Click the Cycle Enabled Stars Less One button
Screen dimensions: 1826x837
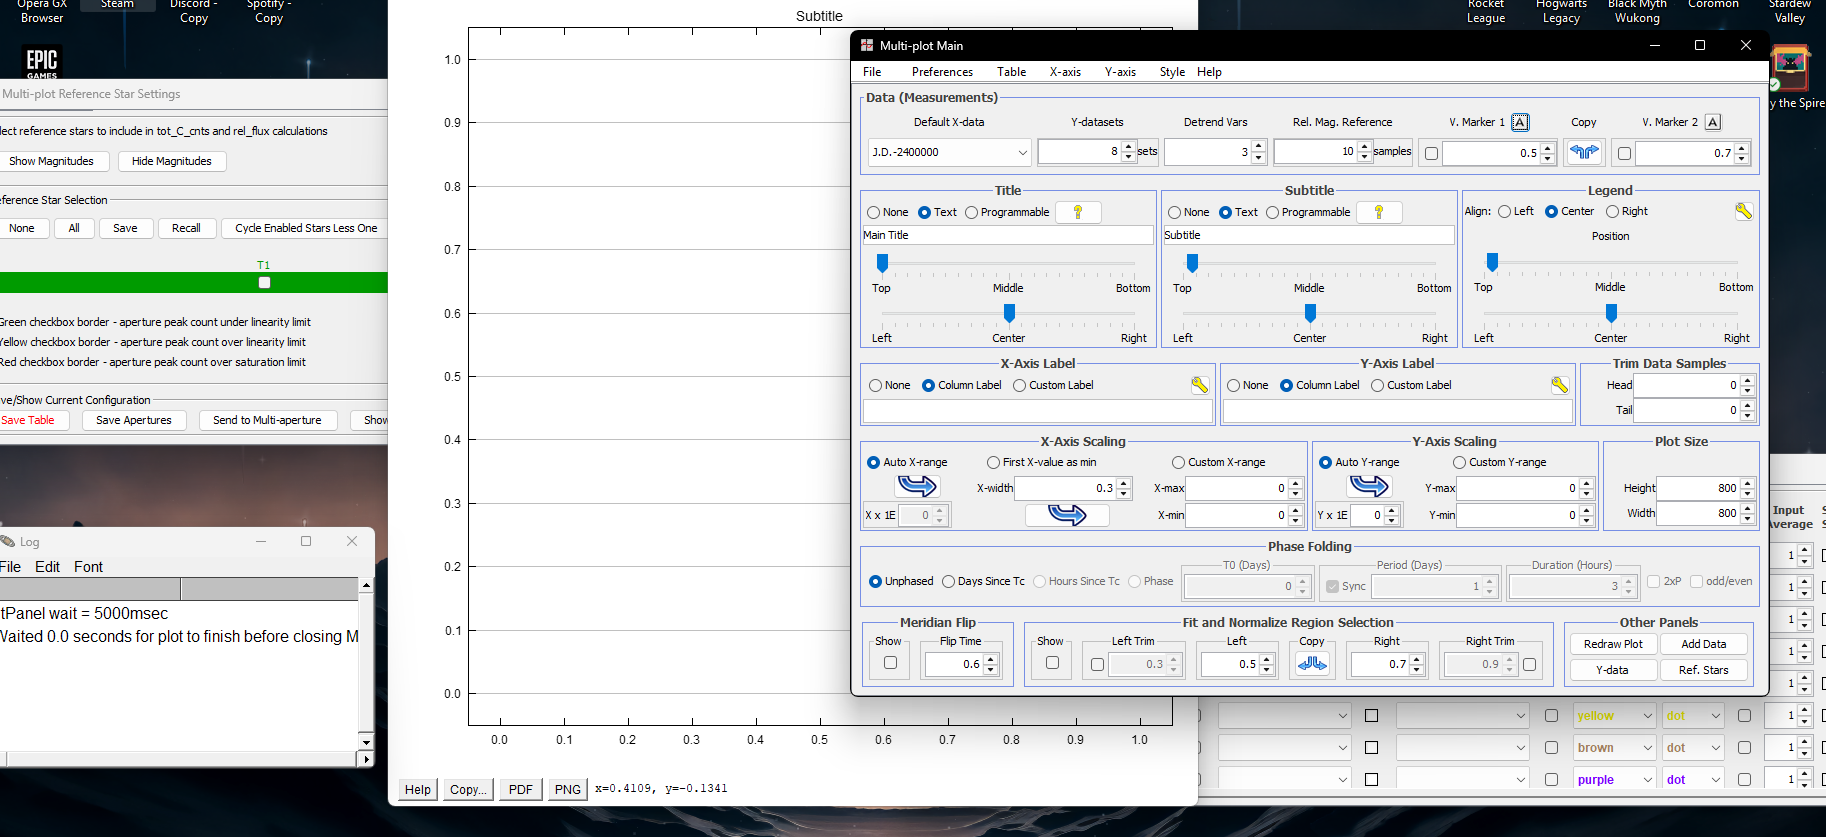306,228
